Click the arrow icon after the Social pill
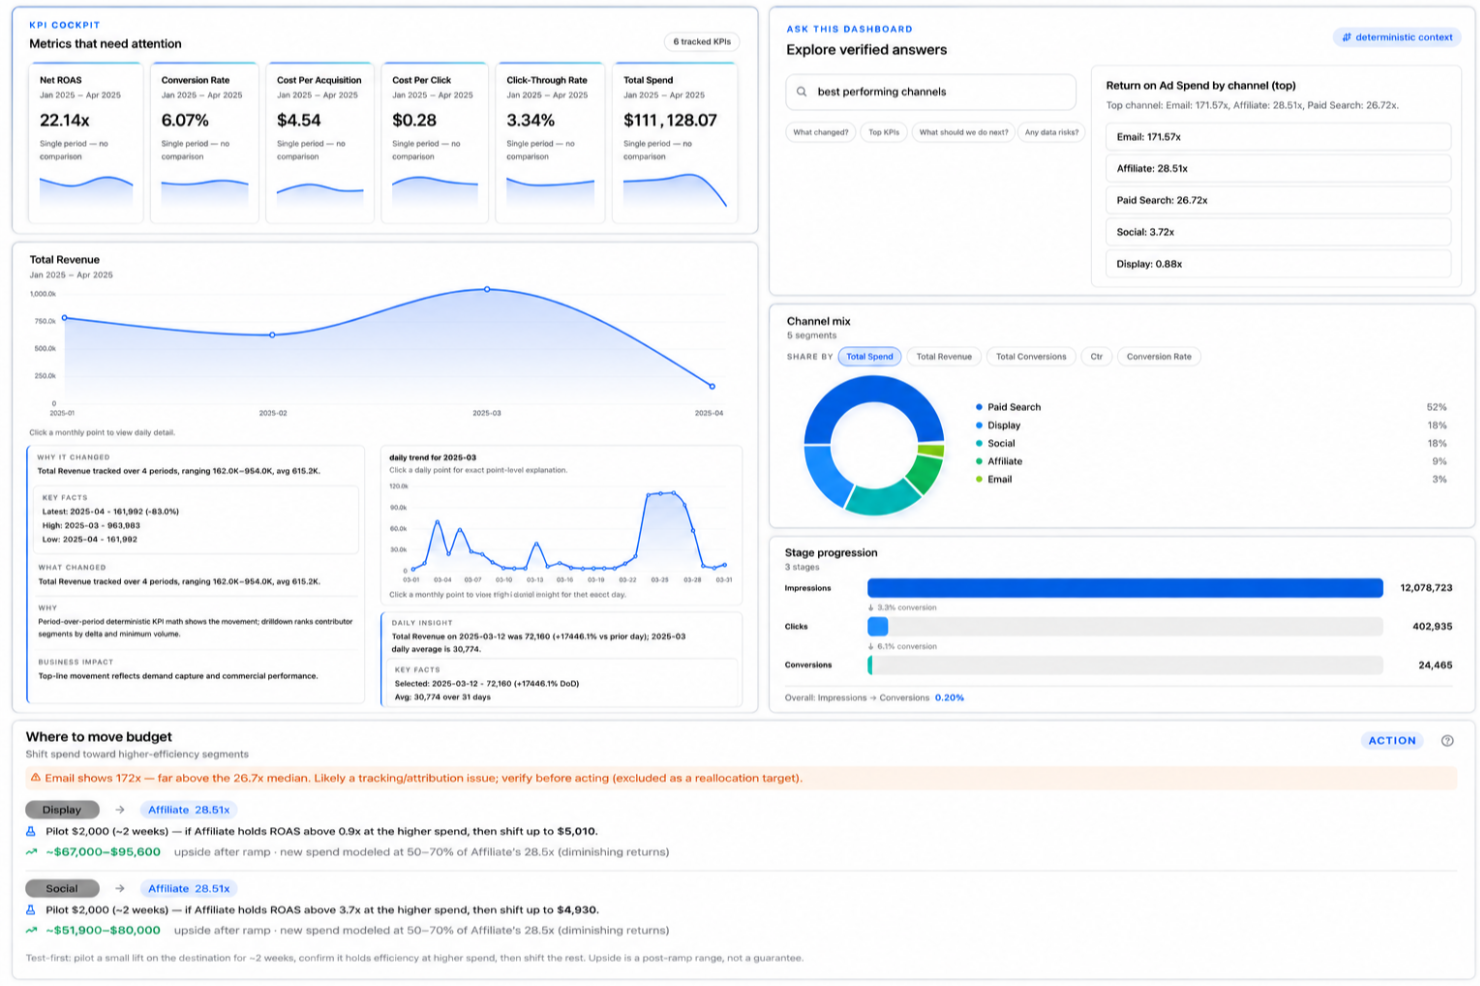The height and width of the screenshot is (986, 1480). (120, 888)
